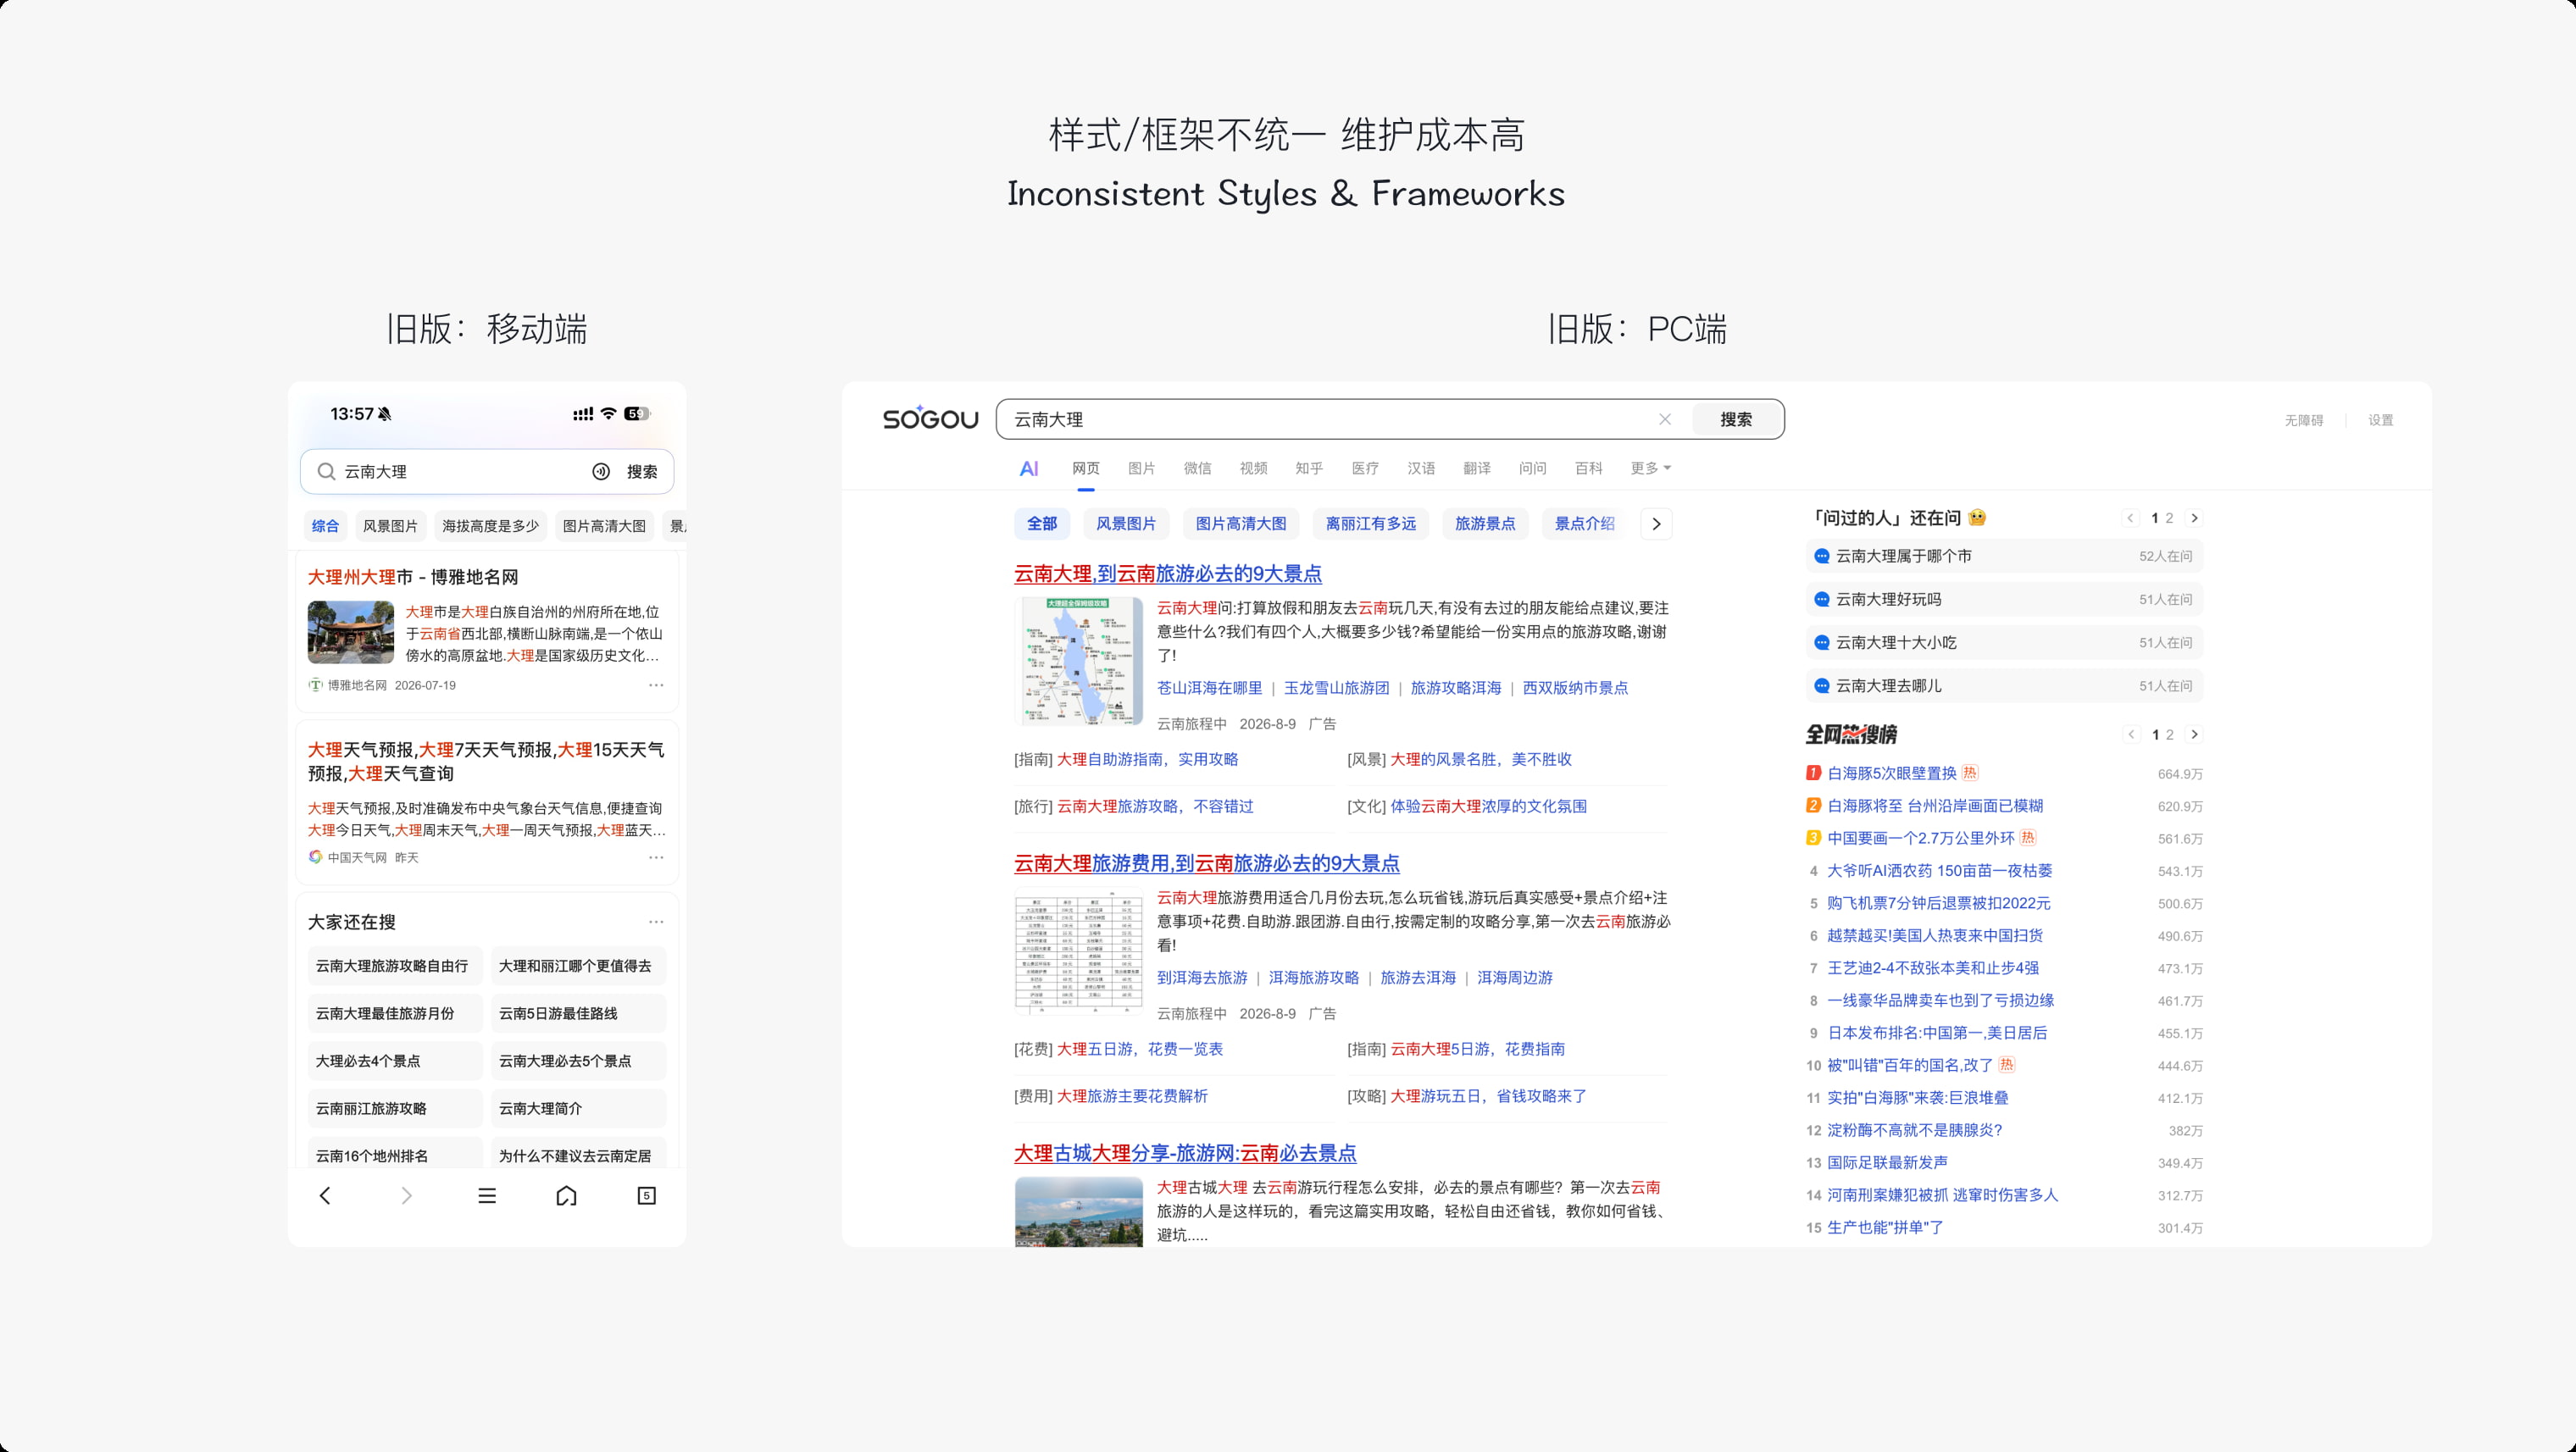Tap related search 云南5日游最佳路线
2576x1452 pixels.
pos(578,1013)
